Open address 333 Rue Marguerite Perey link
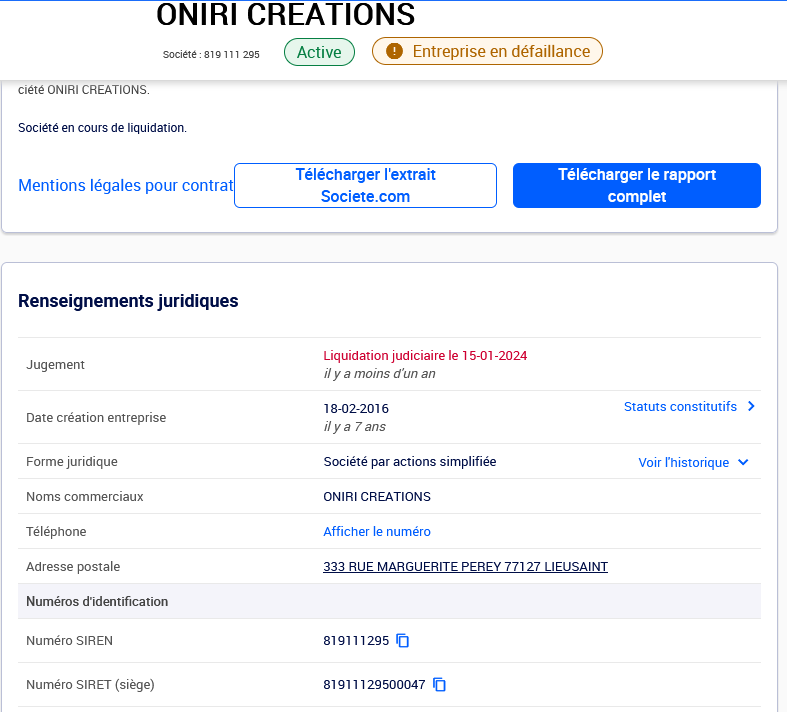 point(465,566)
